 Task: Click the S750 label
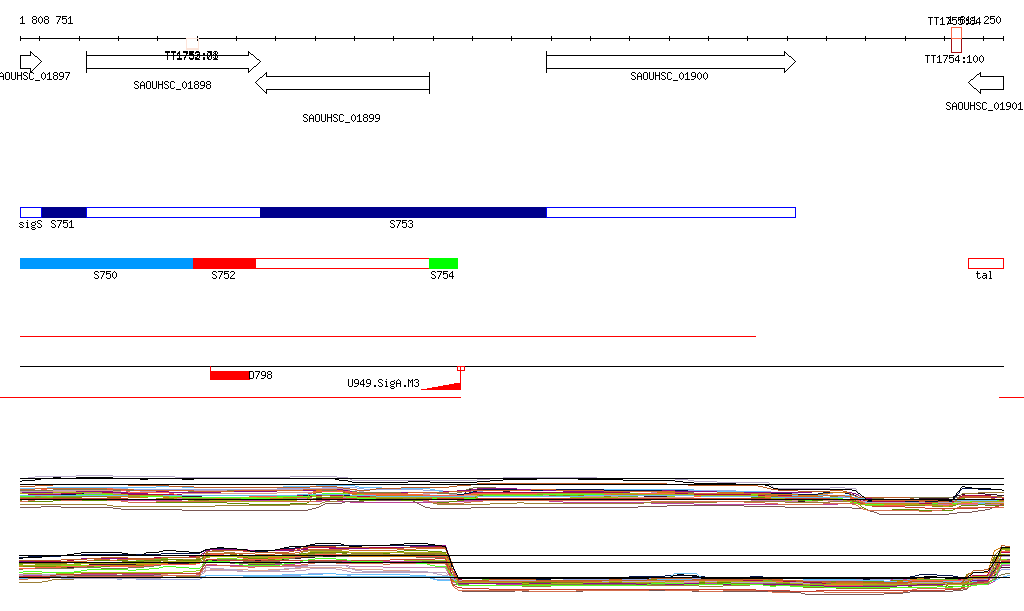click(x=105, y=275)
